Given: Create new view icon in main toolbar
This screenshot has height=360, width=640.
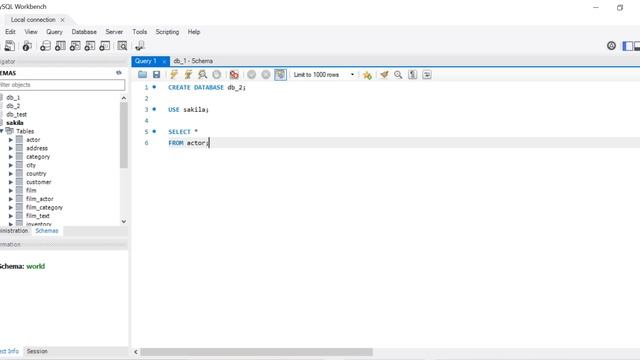Looking at the screenshot, I should click(x=75, y=46).
